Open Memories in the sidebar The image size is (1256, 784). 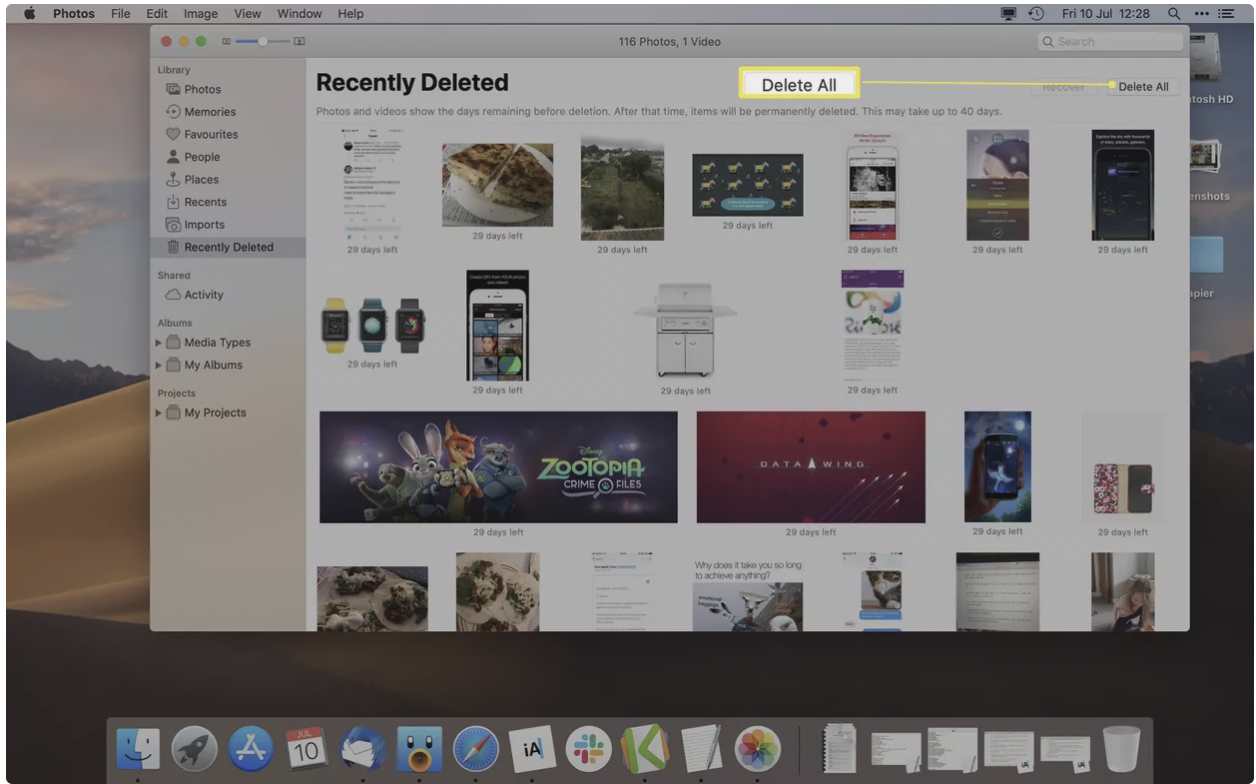[x=209, y=112]
